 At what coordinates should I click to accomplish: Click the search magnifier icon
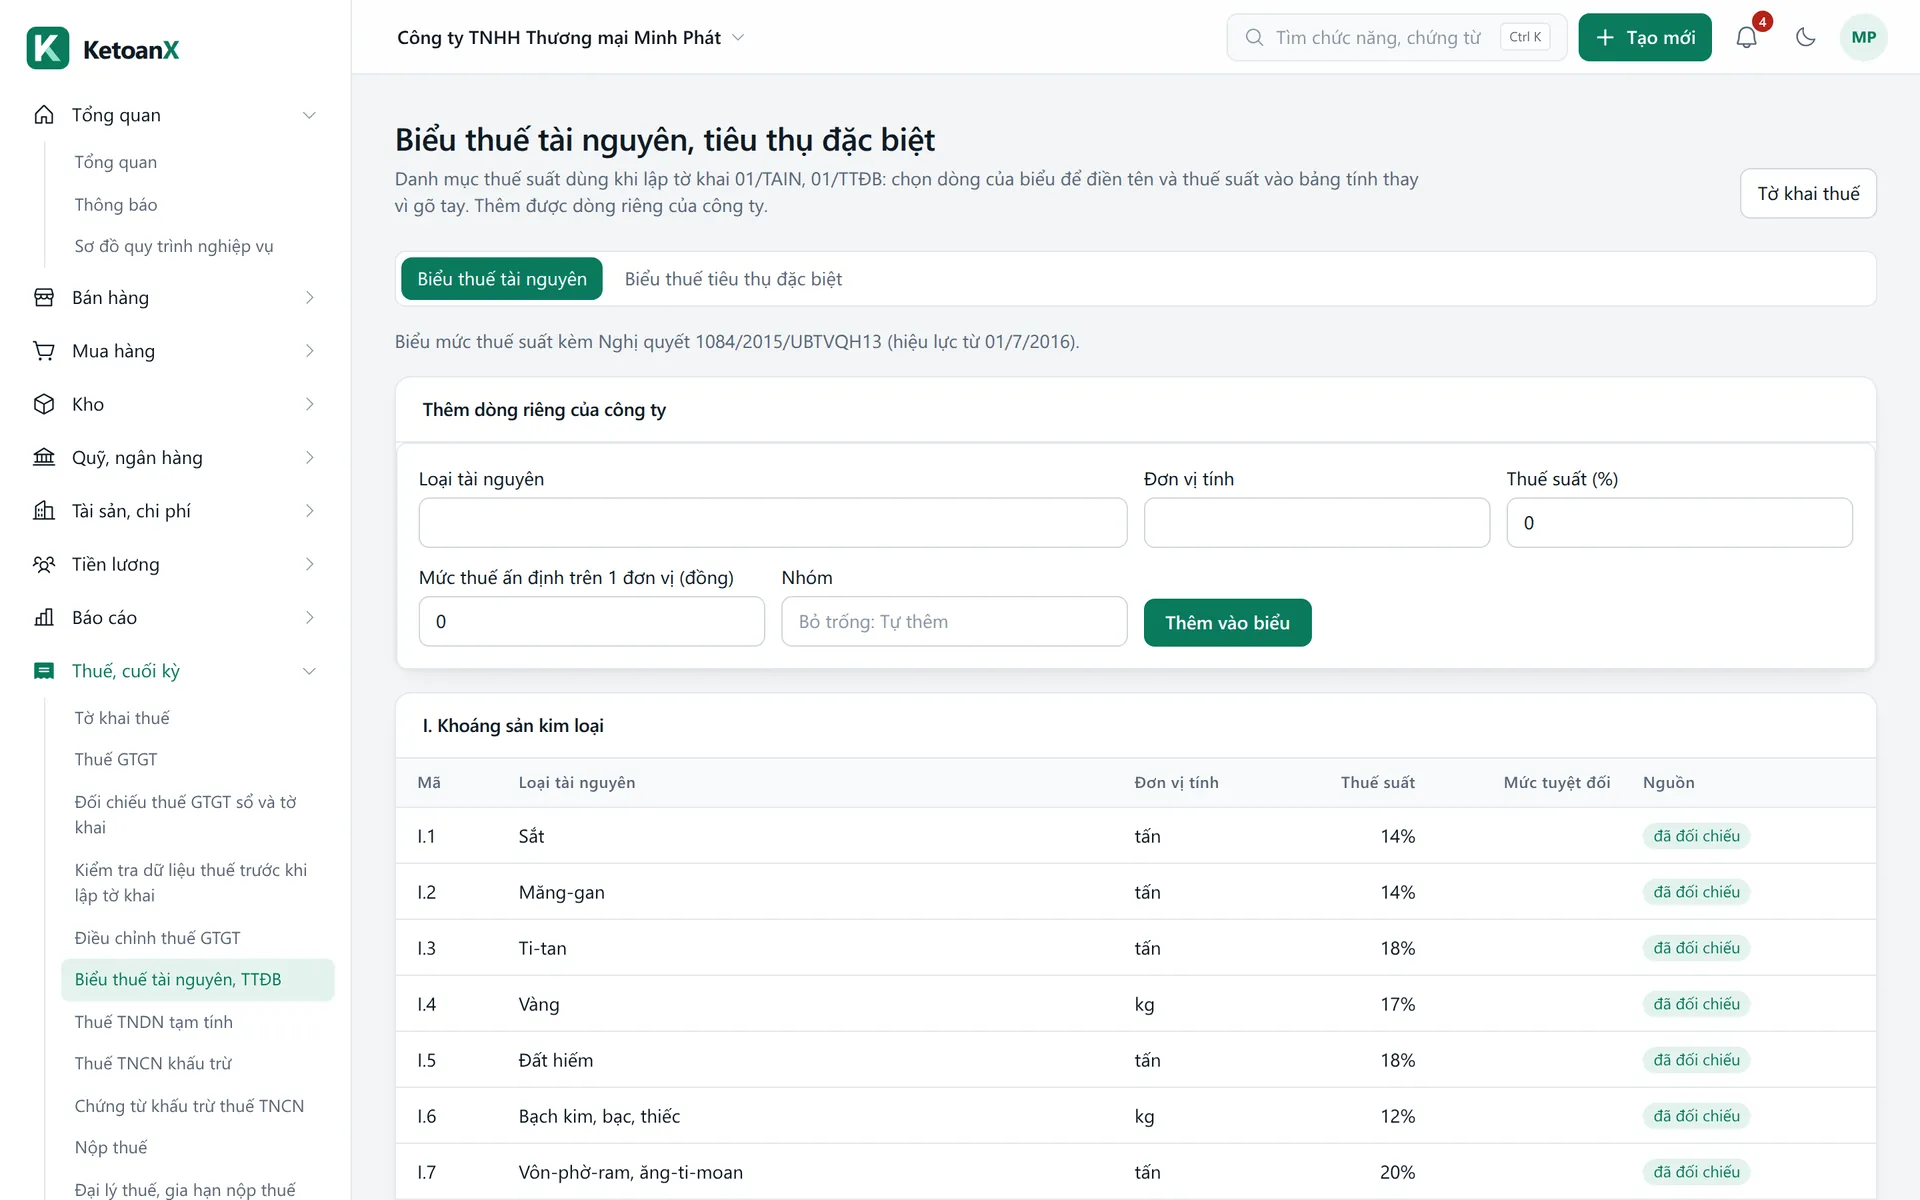(1254, 37)
